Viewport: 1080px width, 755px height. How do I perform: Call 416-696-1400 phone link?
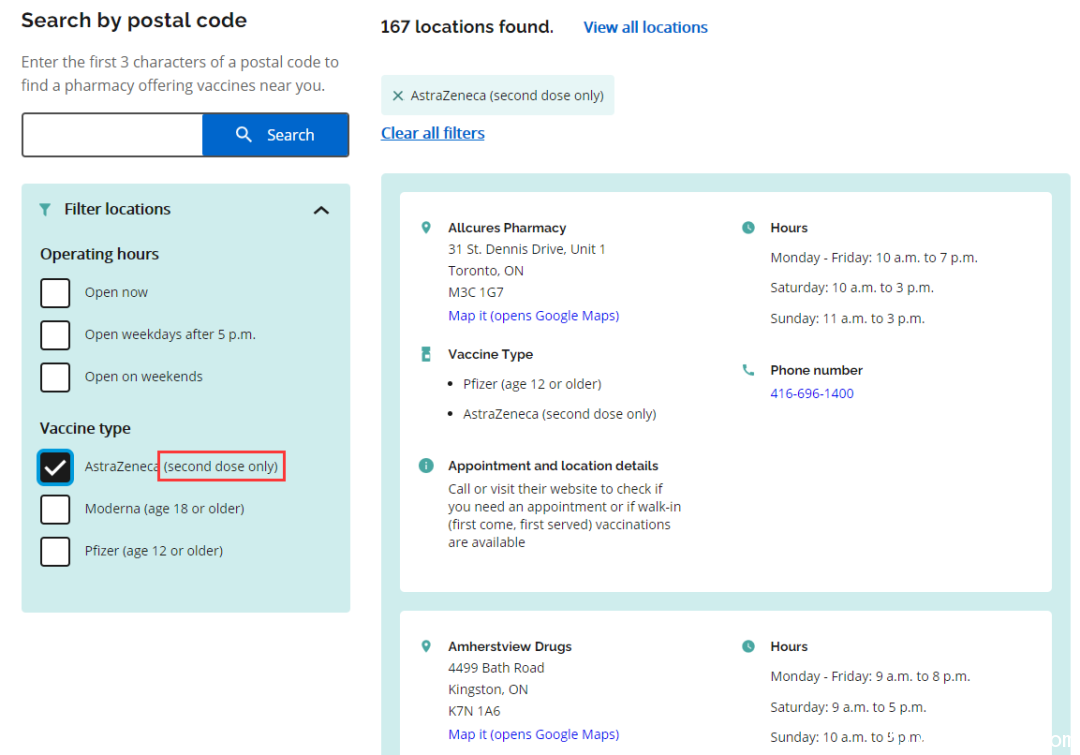(811, 393)
